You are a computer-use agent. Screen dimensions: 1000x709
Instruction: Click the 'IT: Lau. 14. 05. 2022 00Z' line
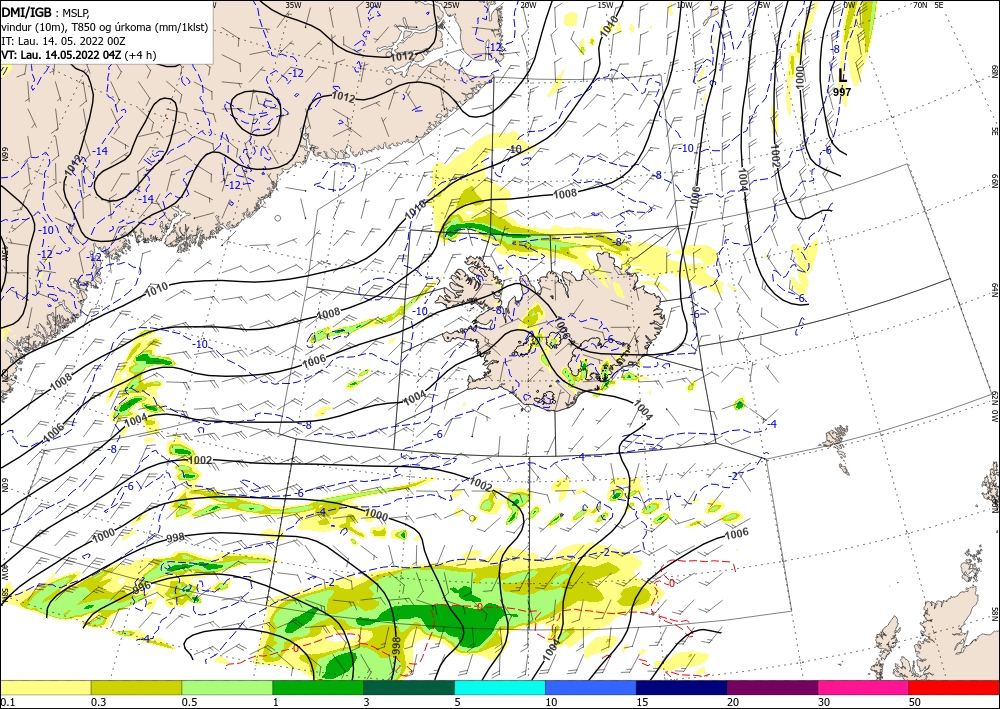pos(63,41)
